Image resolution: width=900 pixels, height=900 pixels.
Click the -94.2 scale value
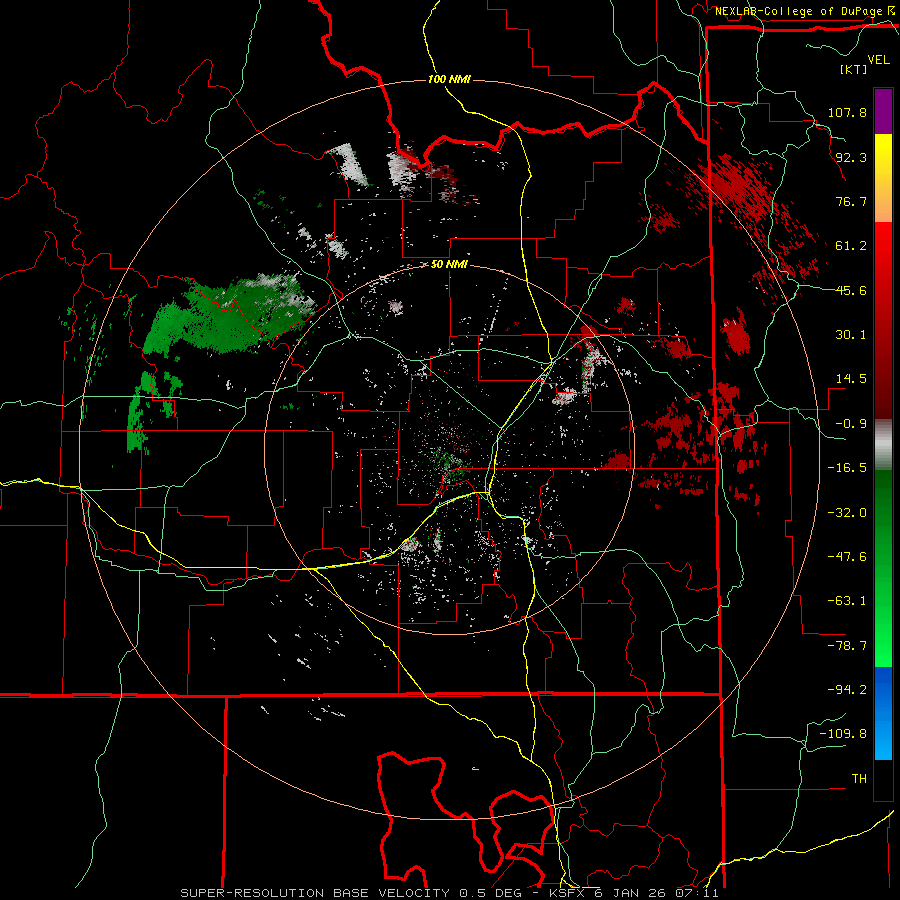tap(847, 690)
